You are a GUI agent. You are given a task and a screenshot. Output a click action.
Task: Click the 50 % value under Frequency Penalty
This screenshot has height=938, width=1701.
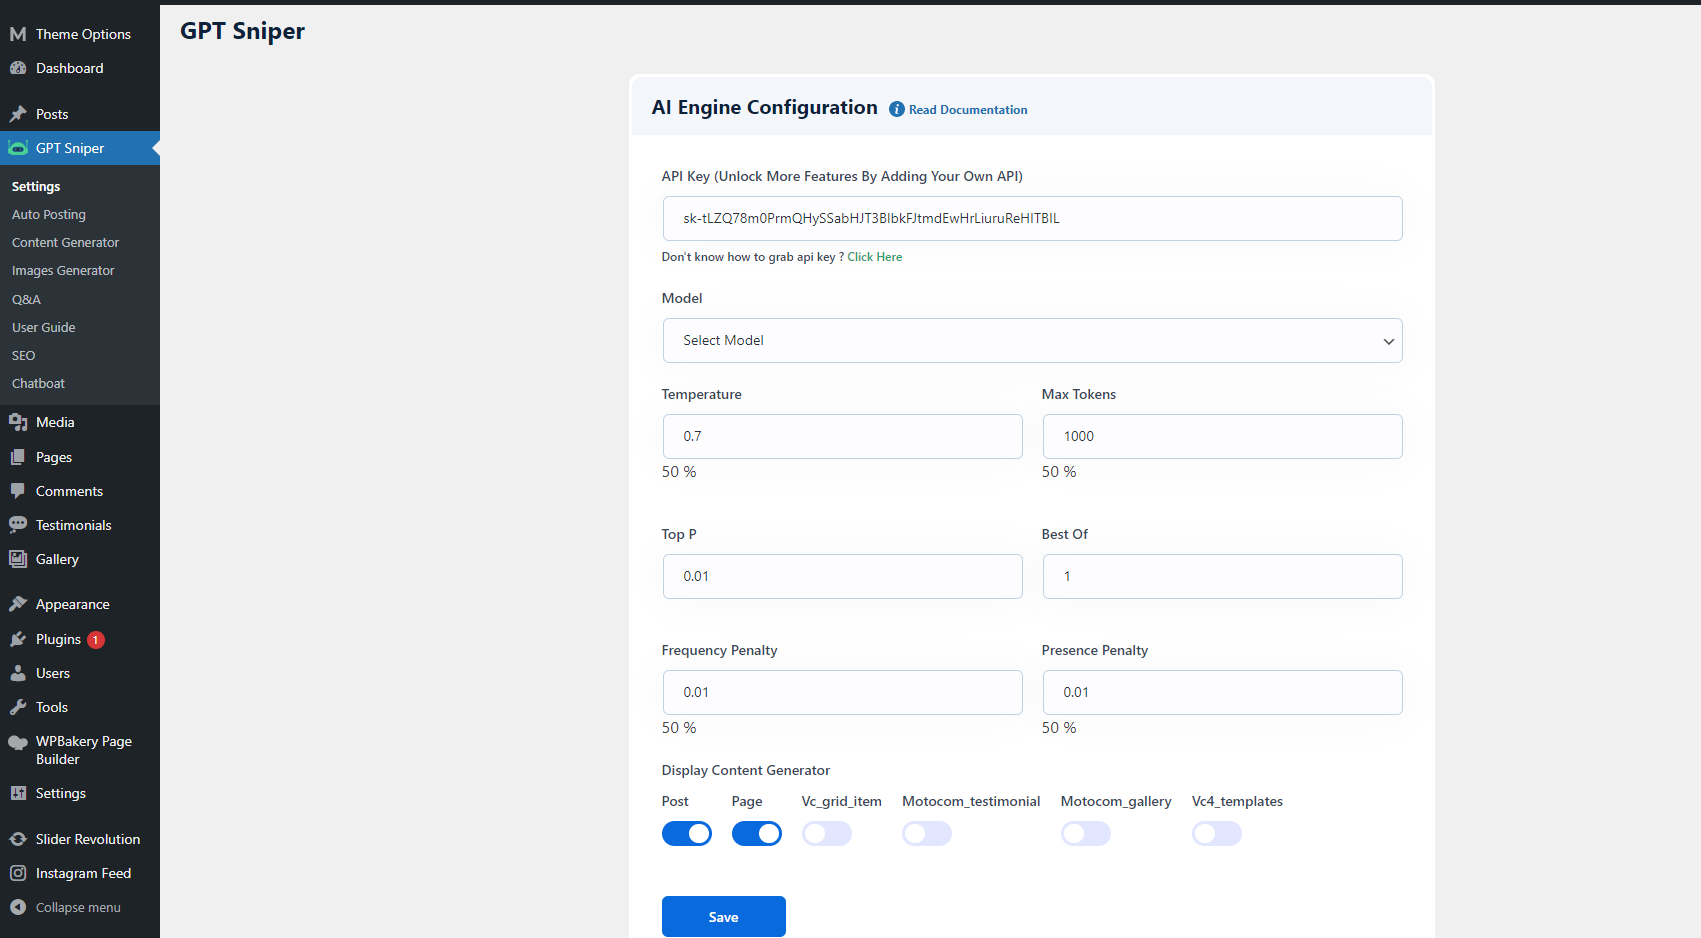(x=679, y=728)
